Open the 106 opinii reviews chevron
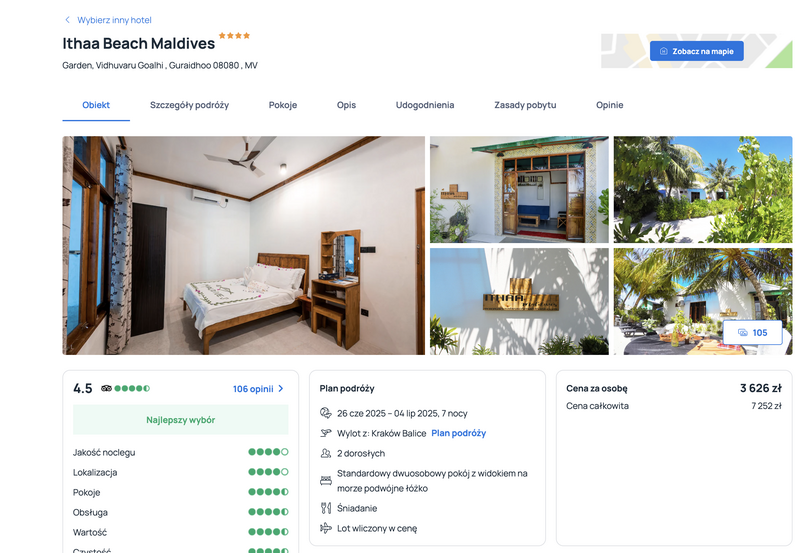 tap(281, 389)
